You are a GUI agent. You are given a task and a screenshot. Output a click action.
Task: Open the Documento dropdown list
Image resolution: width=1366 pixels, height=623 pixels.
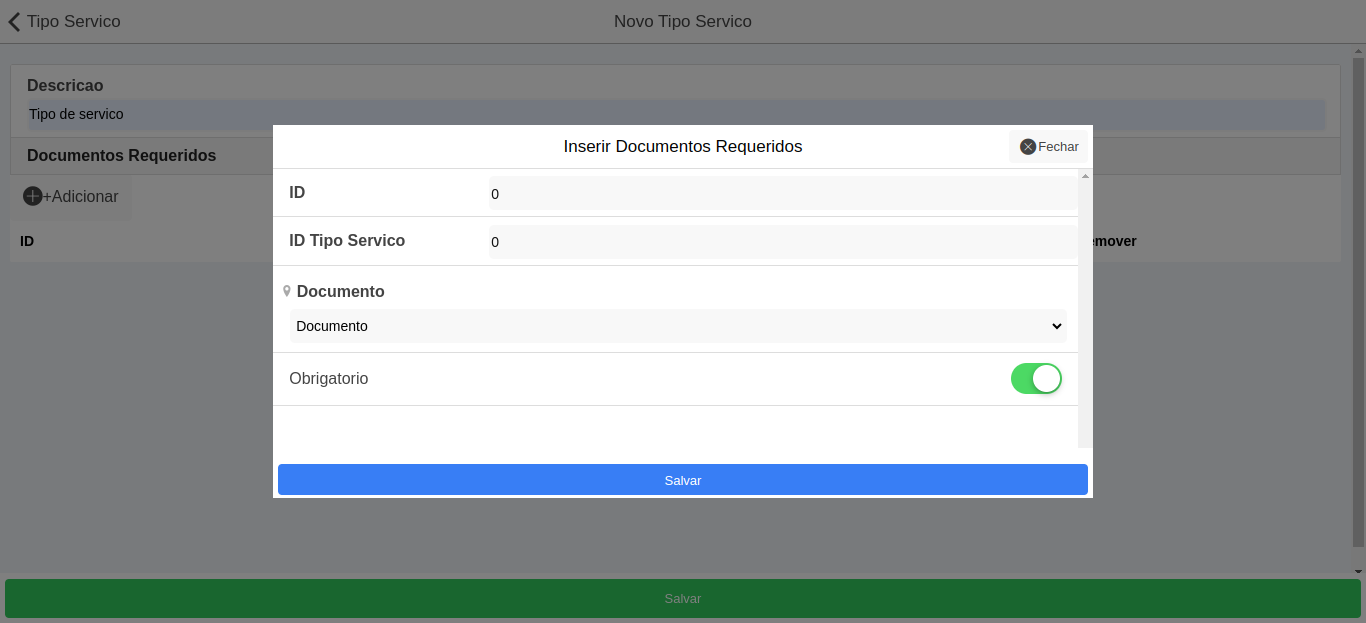tap(677, 326)
